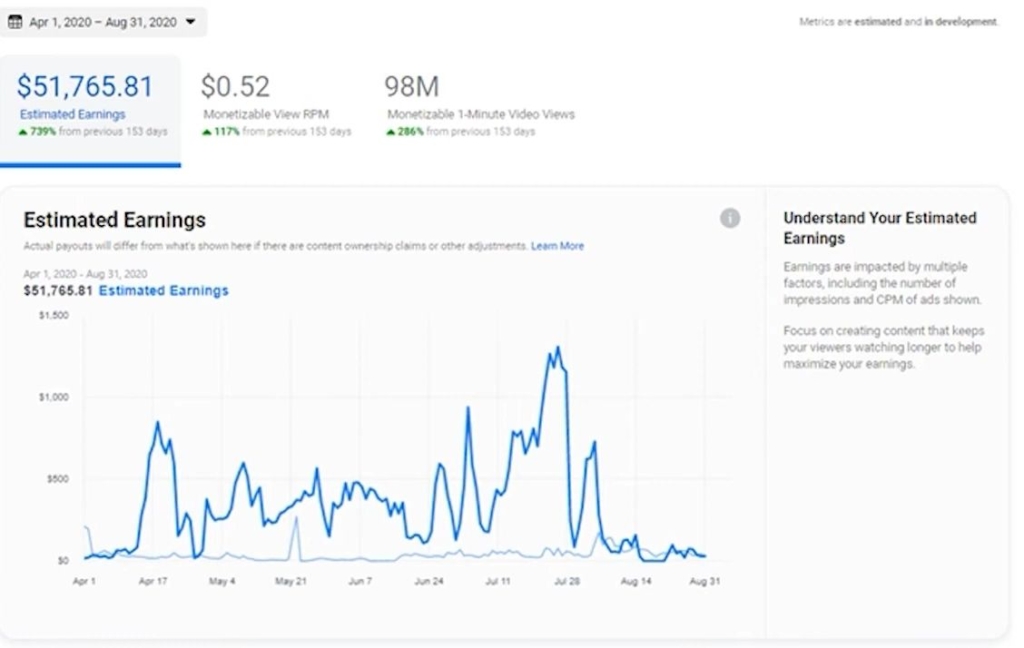Click the Jul 11 x-axis date label
The image size is (1024, 648).
tap(498, 581)
